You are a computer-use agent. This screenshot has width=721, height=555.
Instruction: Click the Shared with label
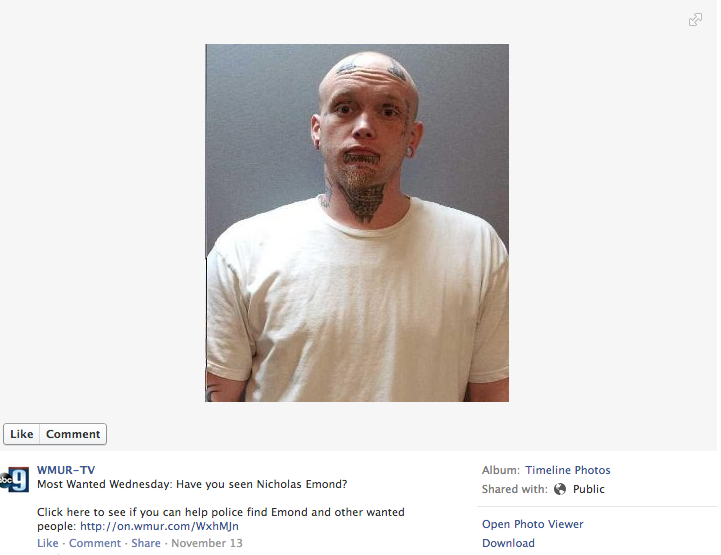tap(515, 489)
